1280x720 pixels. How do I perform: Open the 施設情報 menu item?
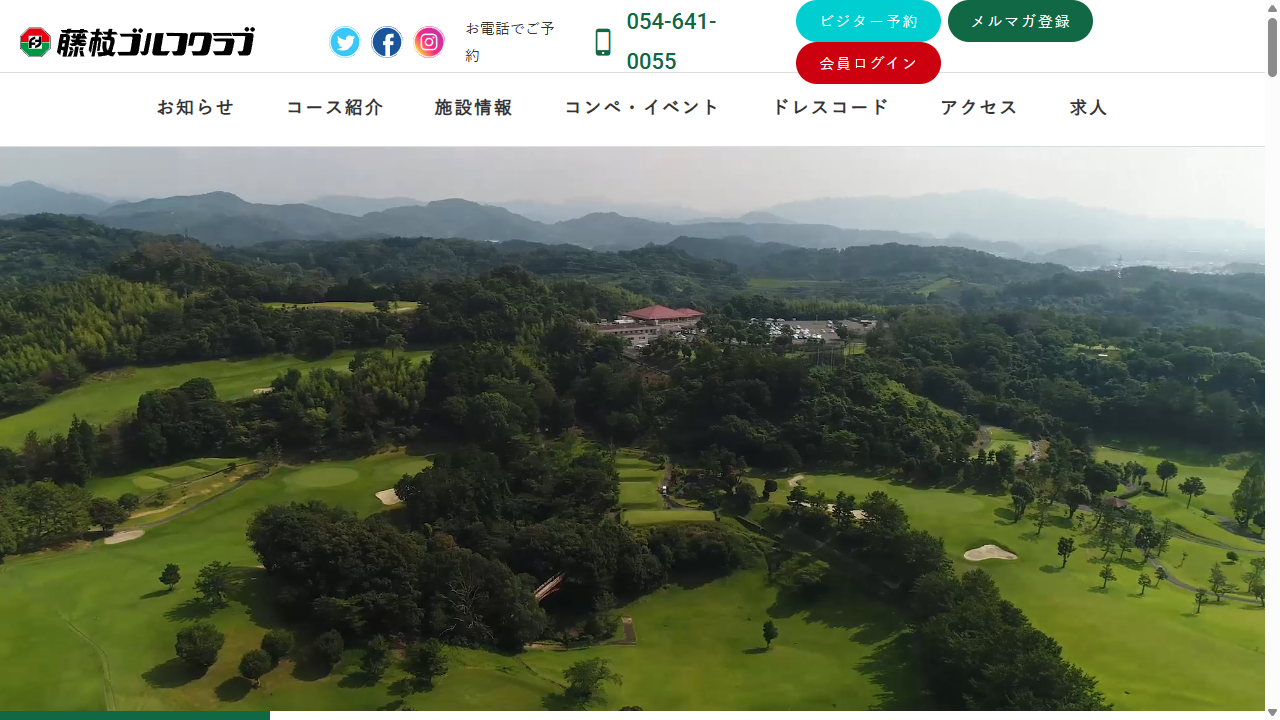474,108
